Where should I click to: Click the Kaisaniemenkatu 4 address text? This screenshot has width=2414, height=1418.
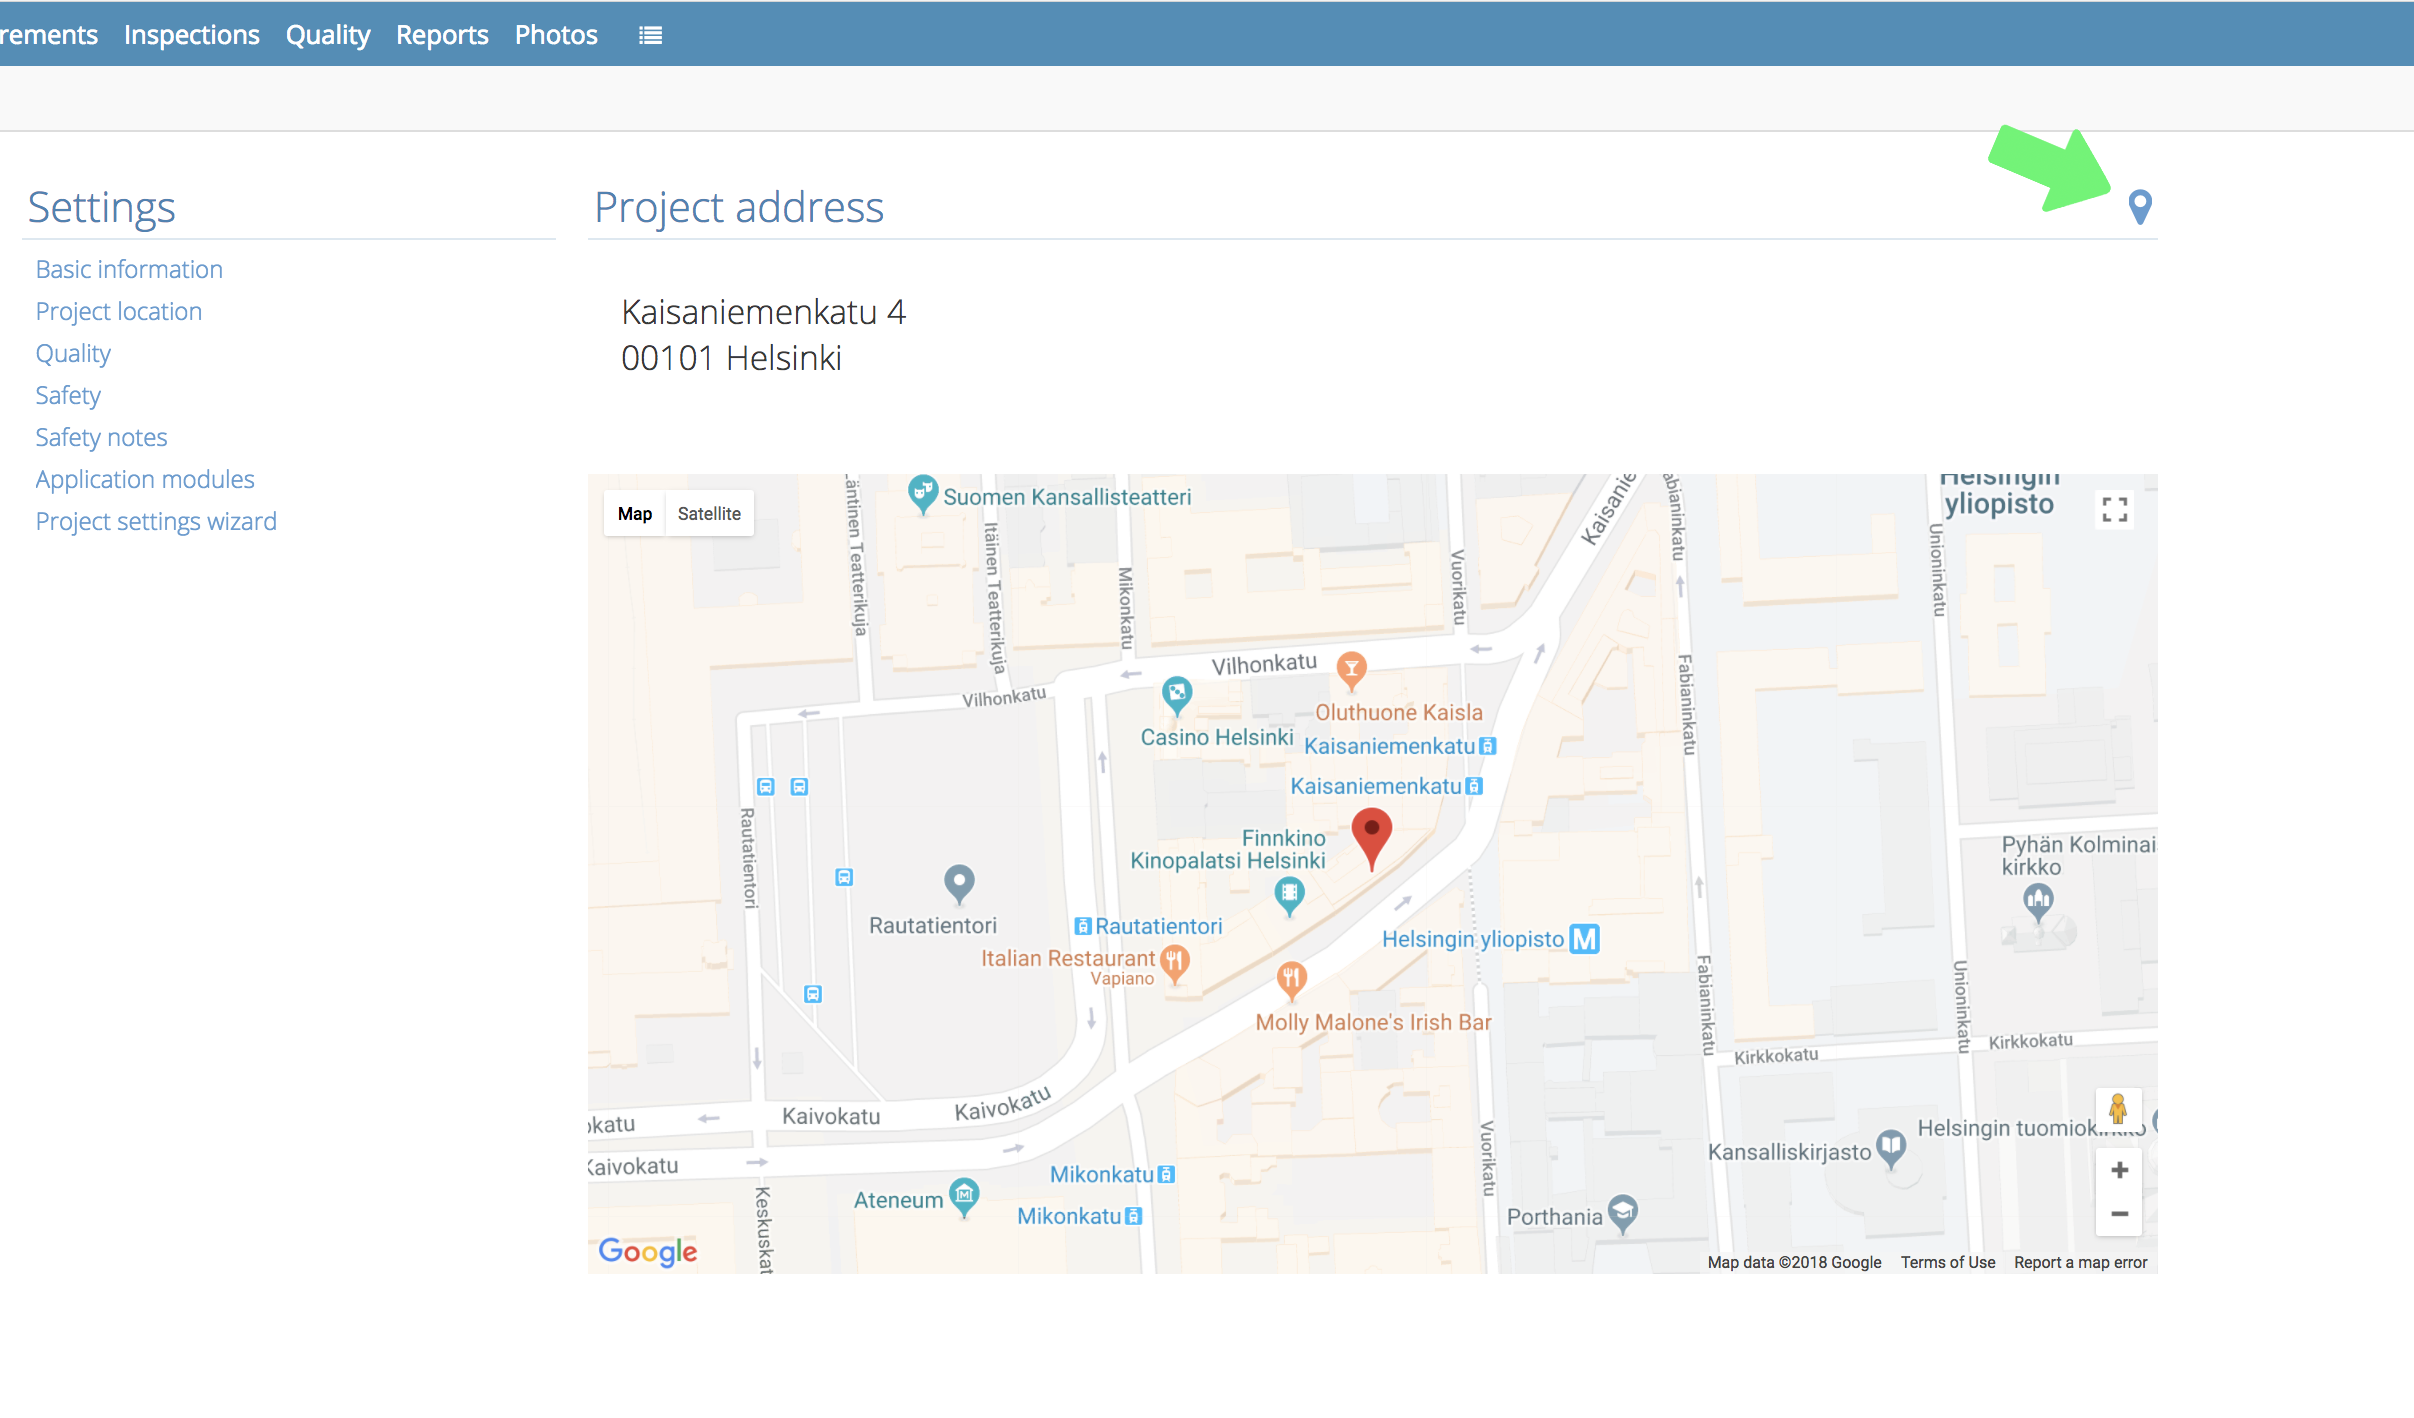tap(763, 312)
